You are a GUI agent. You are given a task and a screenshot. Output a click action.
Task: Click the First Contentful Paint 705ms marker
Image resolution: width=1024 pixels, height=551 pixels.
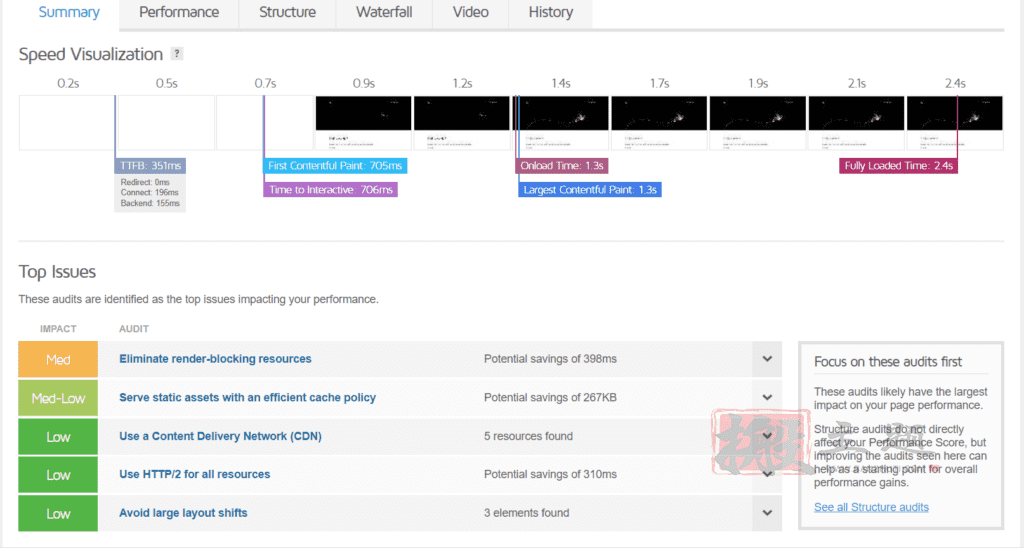pyautogui.click(x=335, y=166)
